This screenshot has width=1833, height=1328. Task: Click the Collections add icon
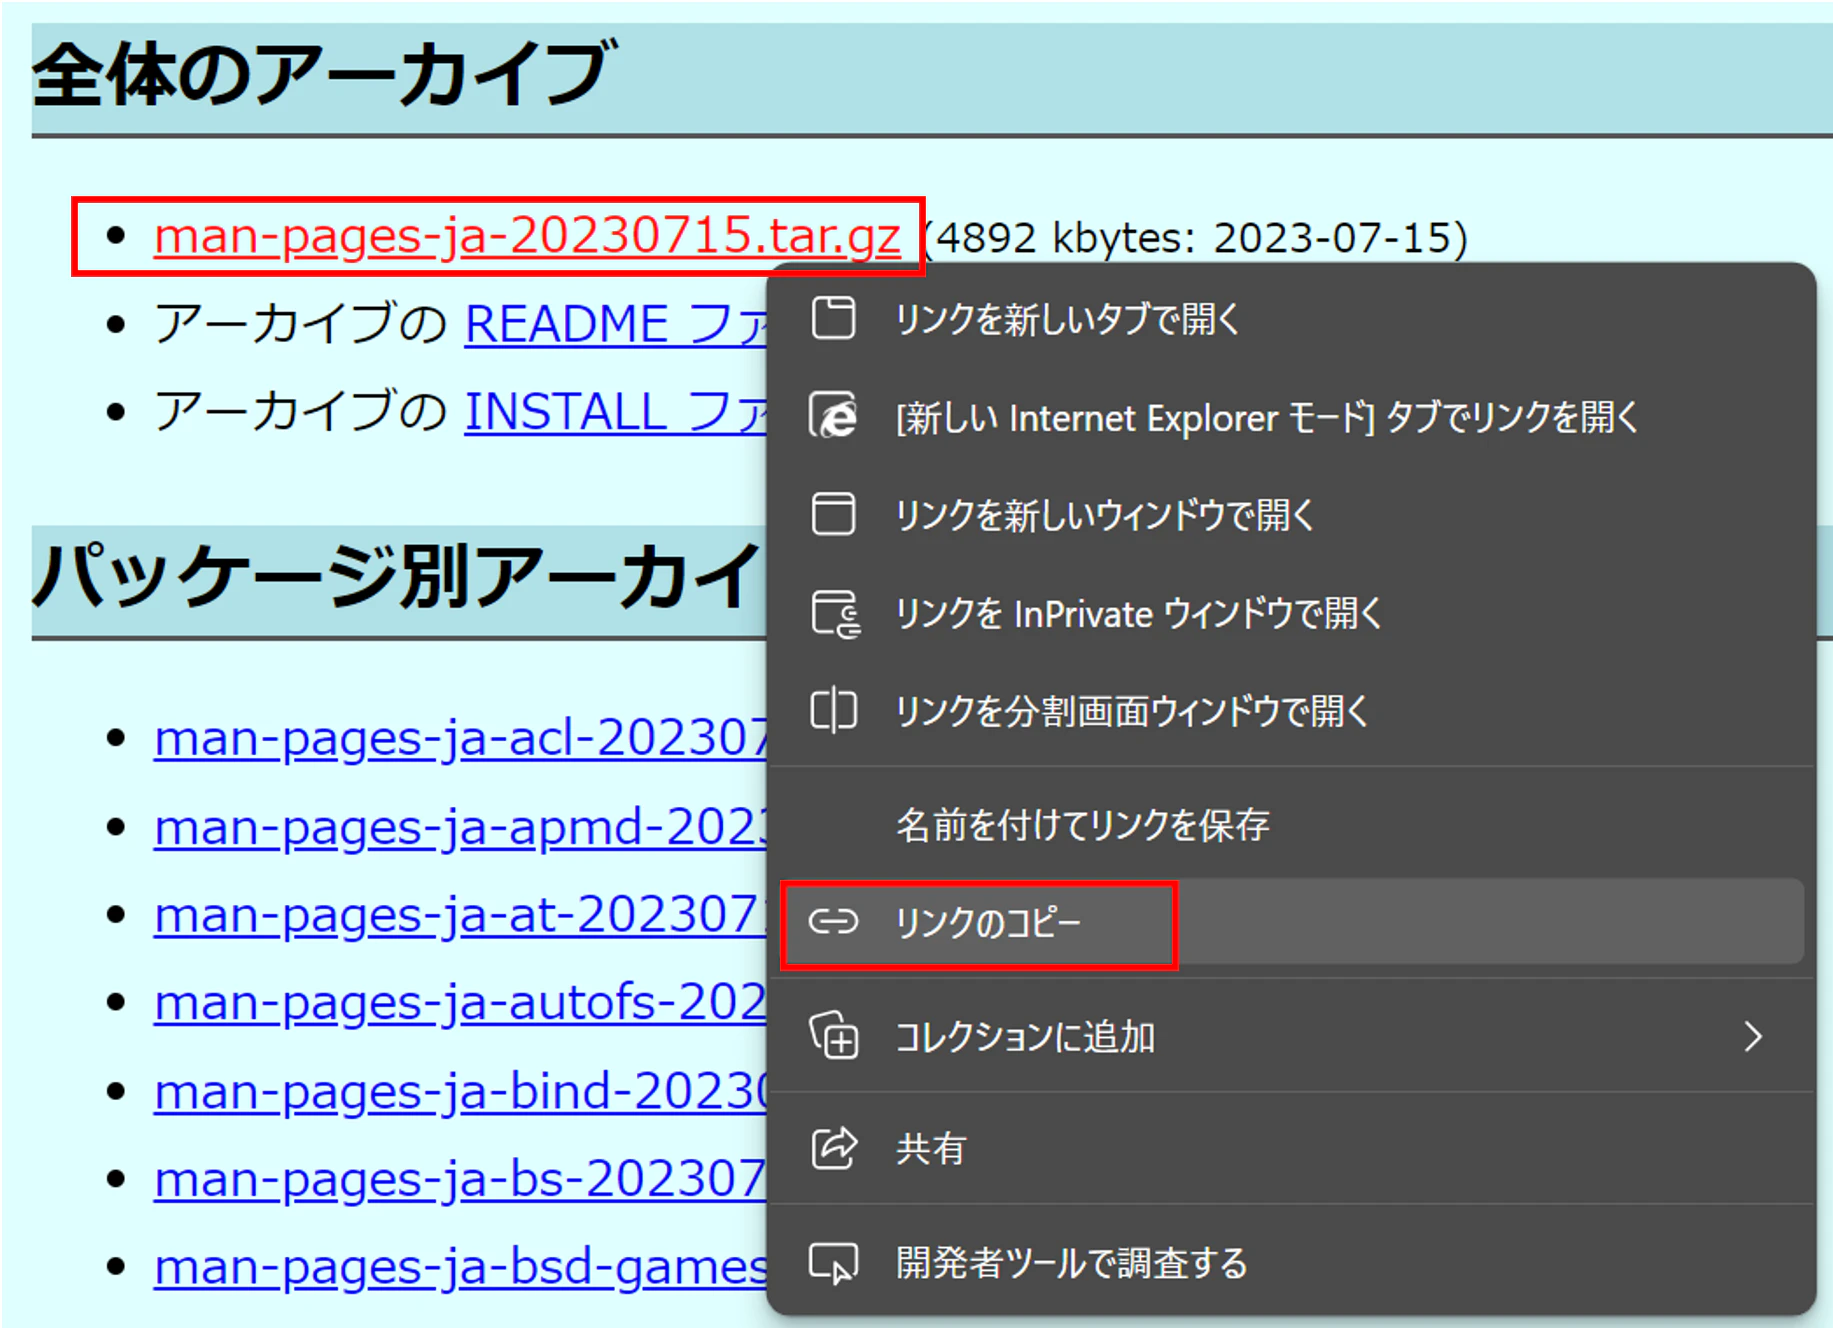pos(834,1036)
